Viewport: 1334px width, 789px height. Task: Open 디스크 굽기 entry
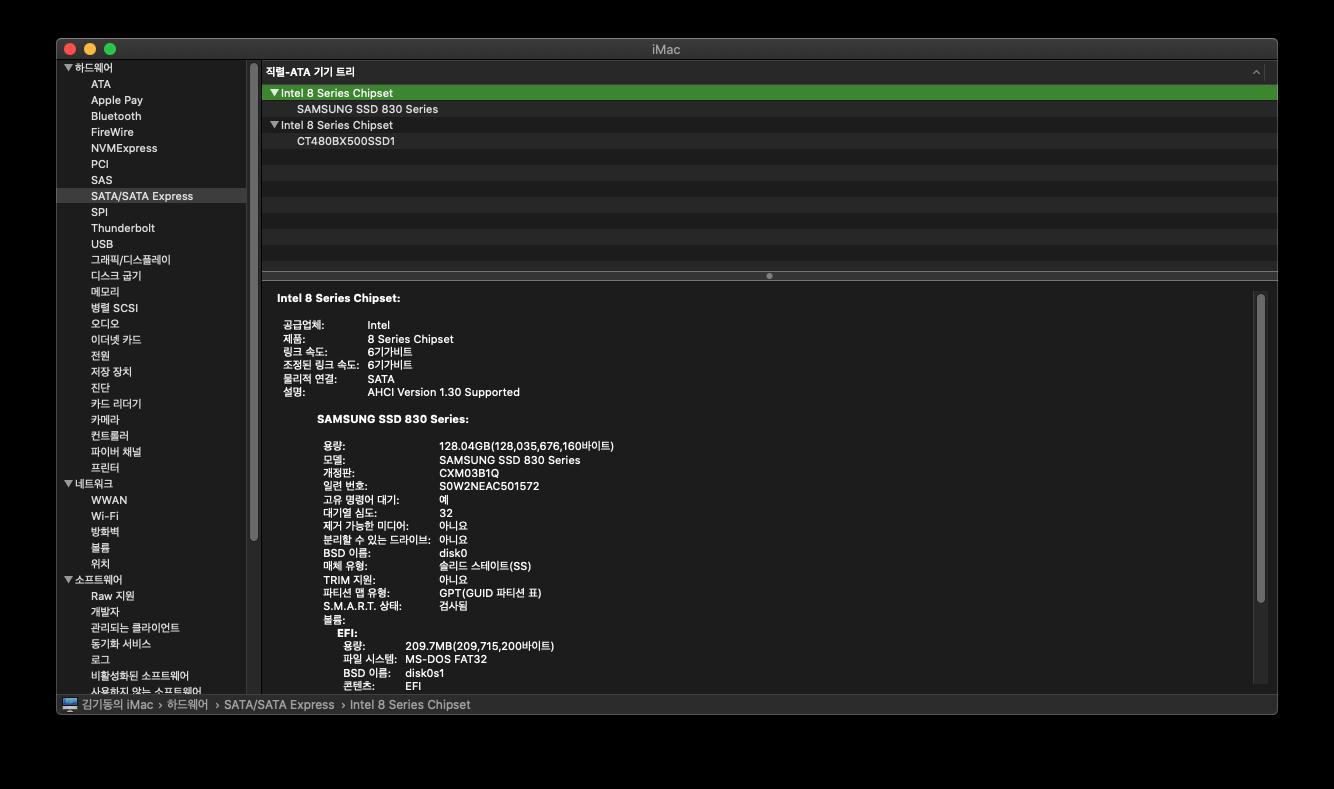[x=116, y=276]
